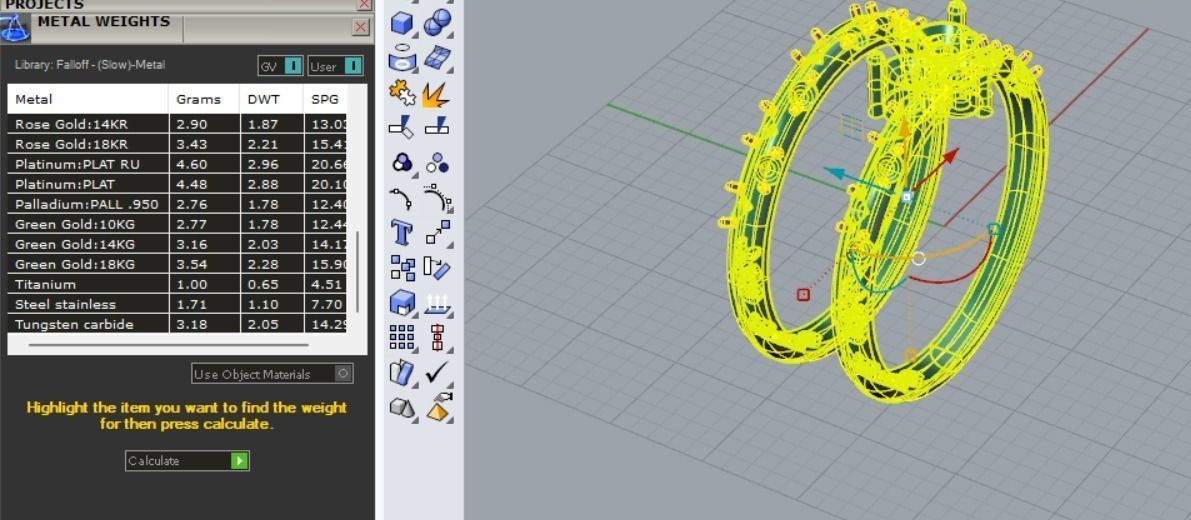
Task: Click the orange pyramid mesh icon
Action: tap(438, 408)
